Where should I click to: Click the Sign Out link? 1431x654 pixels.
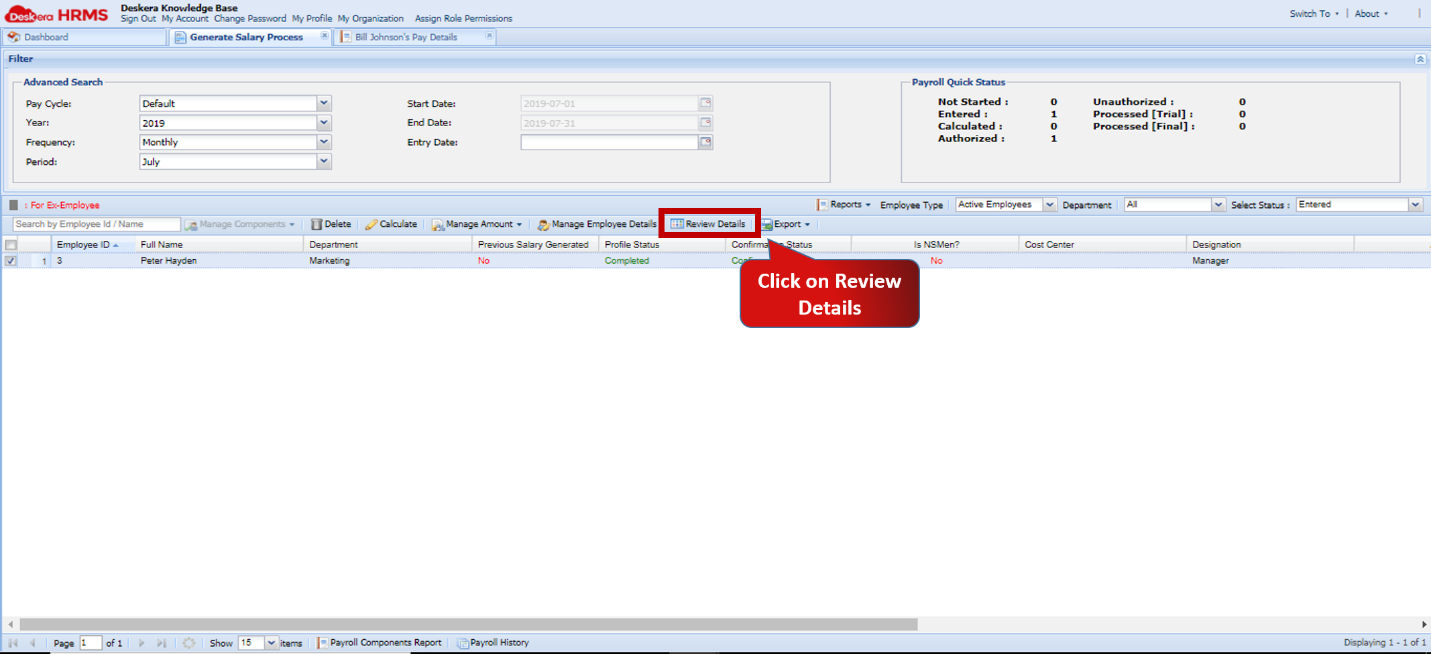click(x=137, y=18)
